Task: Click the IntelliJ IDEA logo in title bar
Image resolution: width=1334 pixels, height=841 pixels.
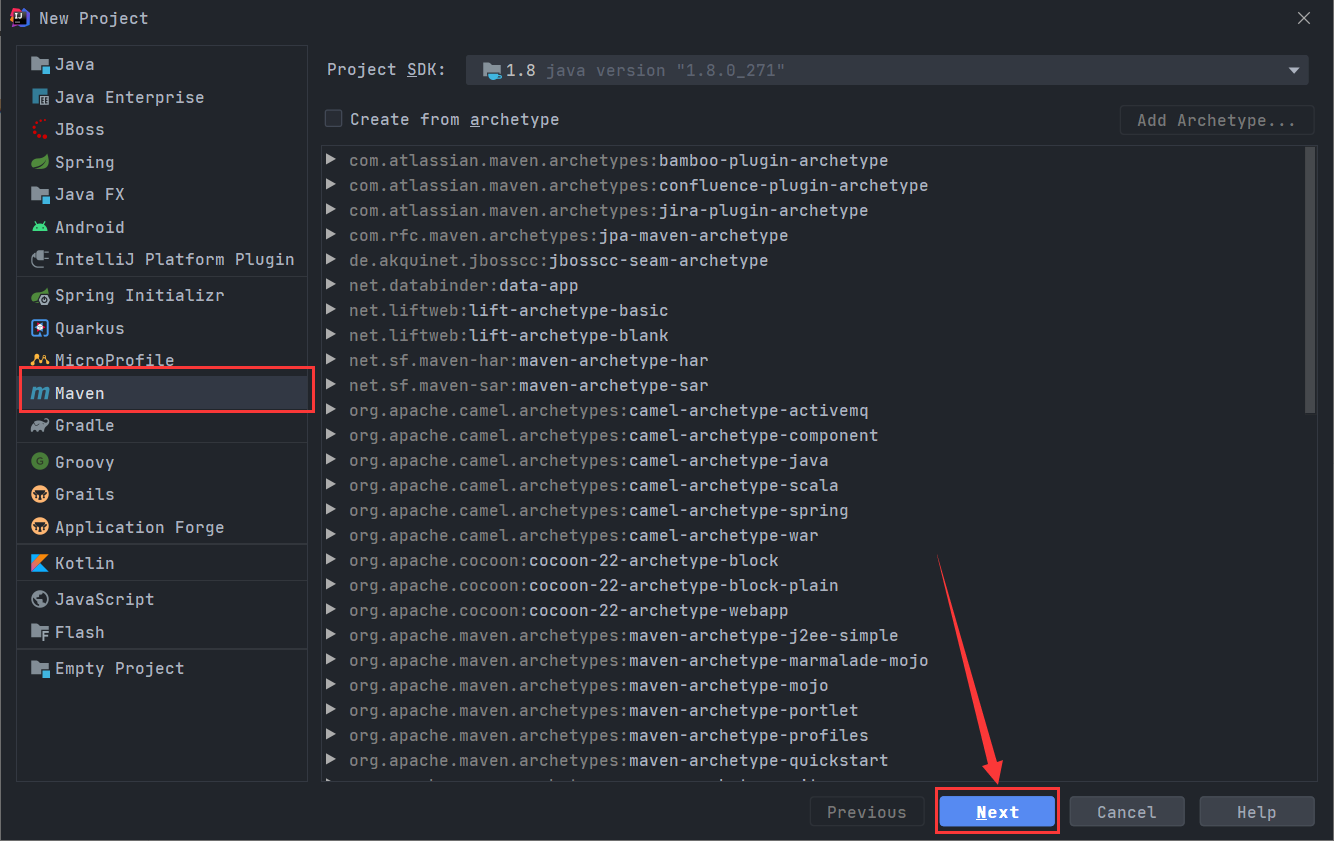Action: [20, 18]
